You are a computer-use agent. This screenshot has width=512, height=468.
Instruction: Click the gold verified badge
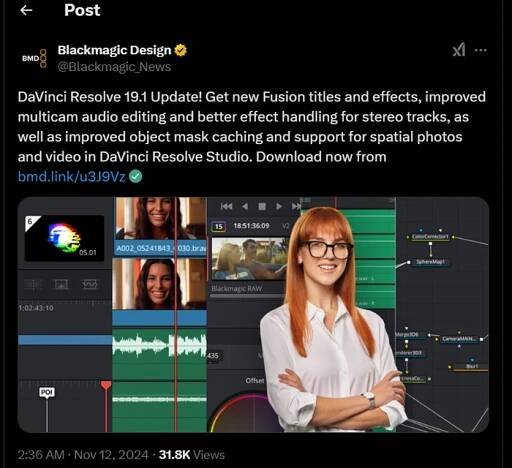[x=181, y=50]
